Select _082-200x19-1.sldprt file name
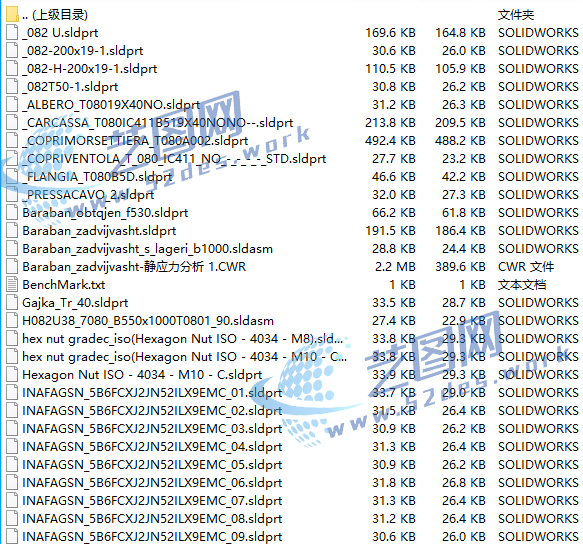 tap(83, 51)
